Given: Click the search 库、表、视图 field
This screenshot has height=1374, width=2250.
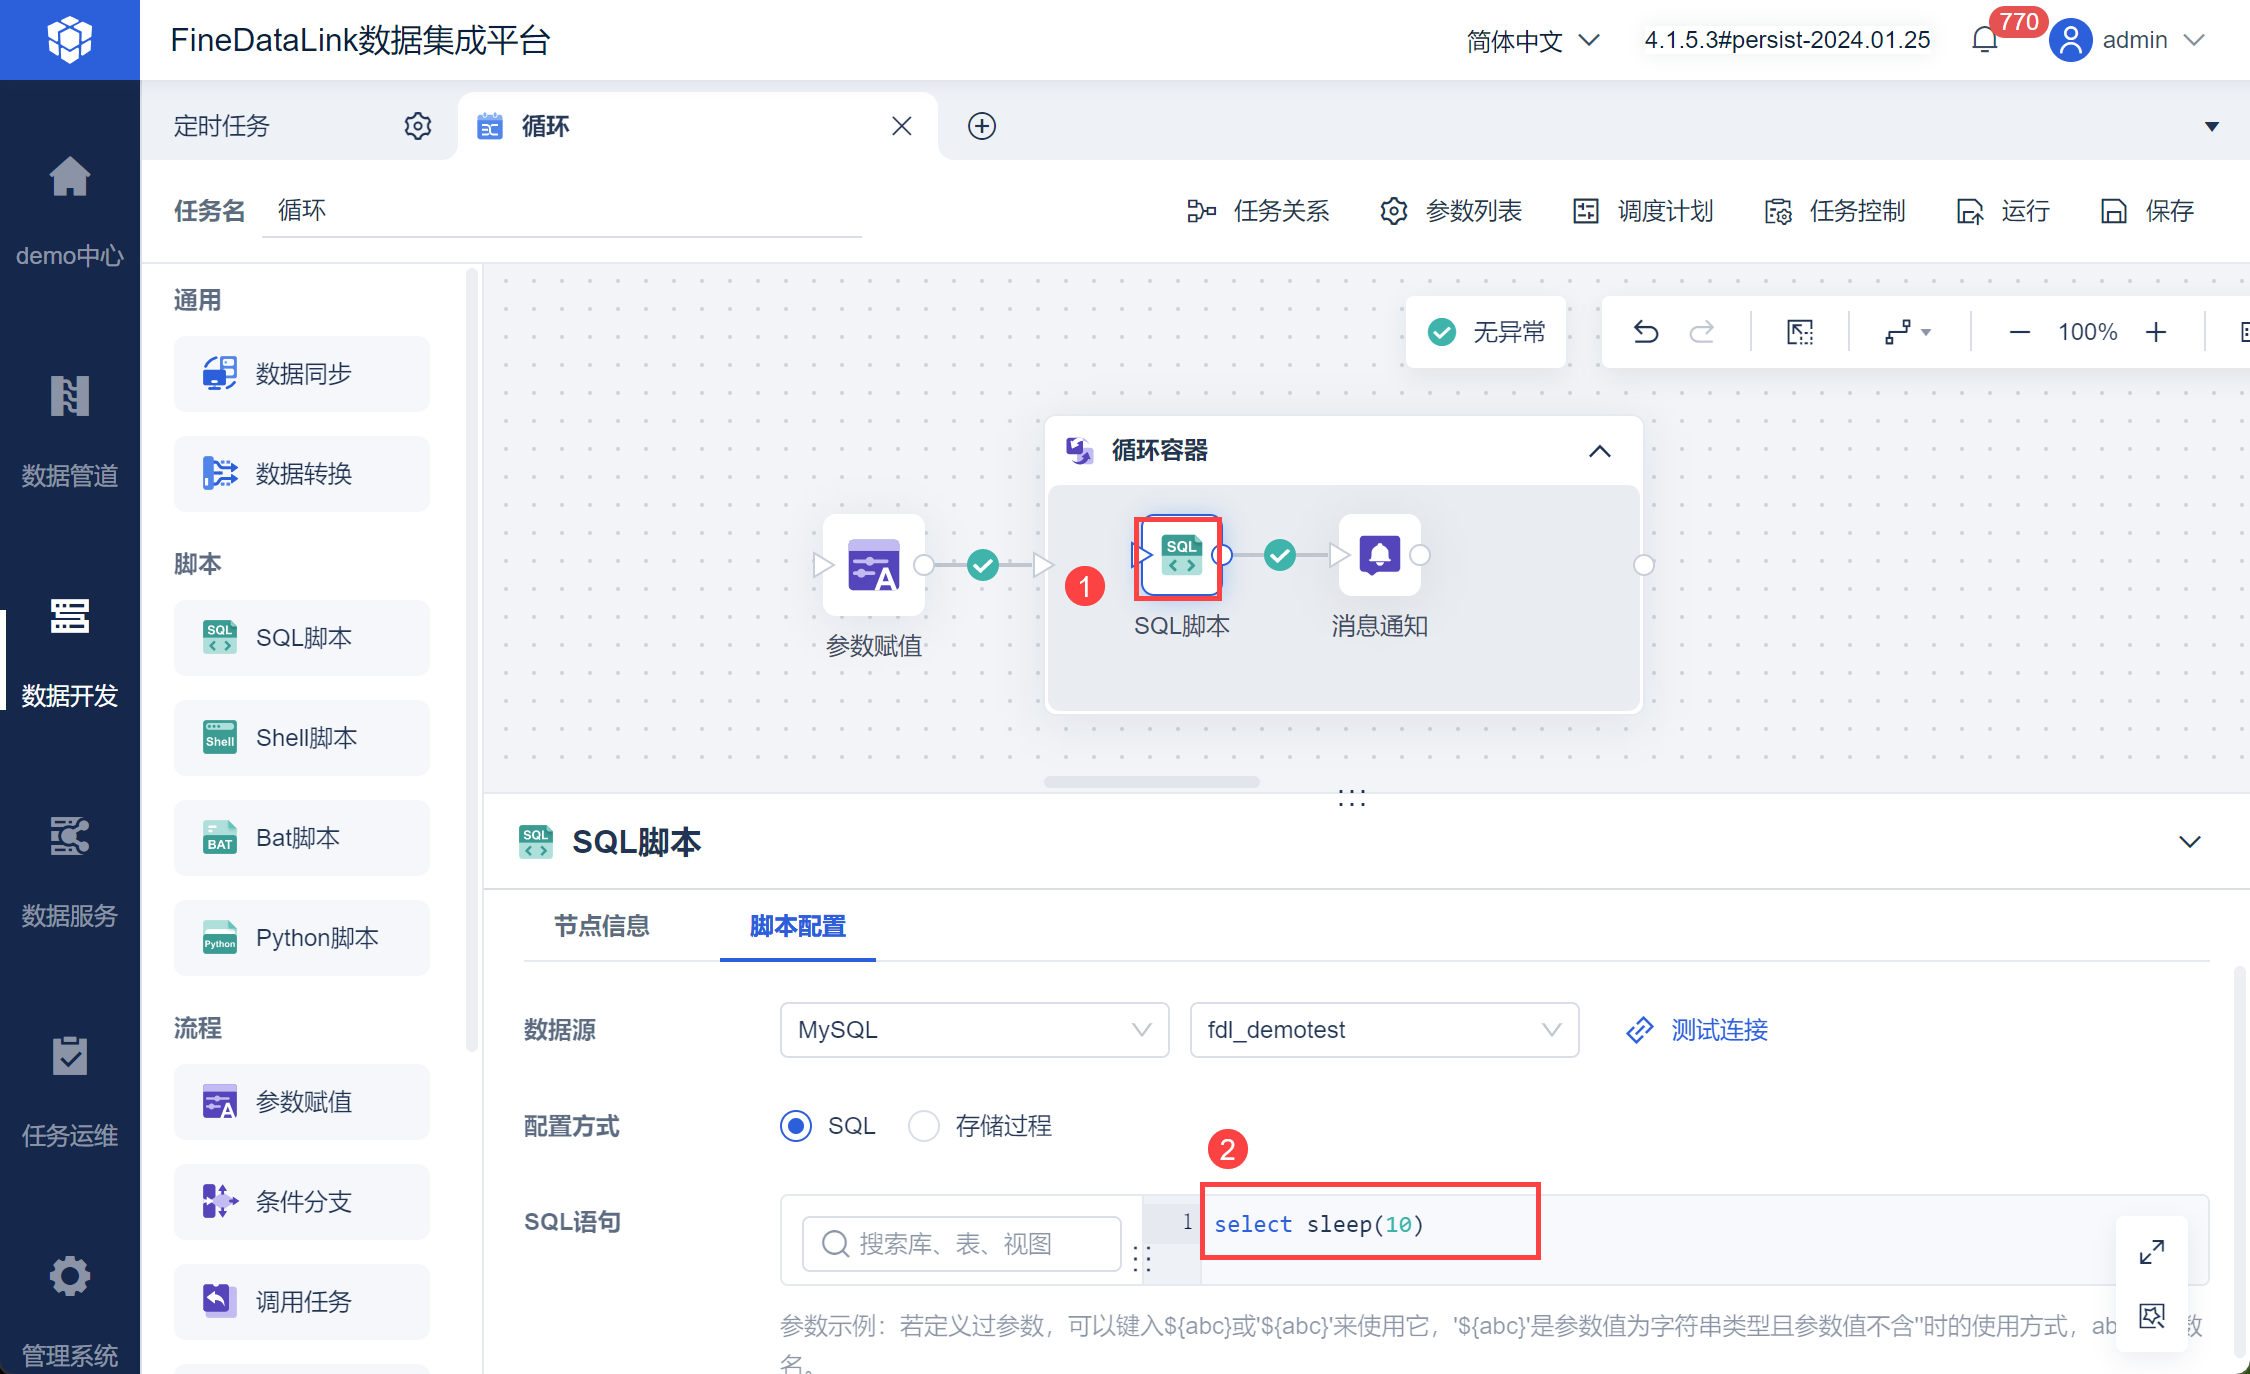Looking at the screenshot, I should [x=960, y=1244].
